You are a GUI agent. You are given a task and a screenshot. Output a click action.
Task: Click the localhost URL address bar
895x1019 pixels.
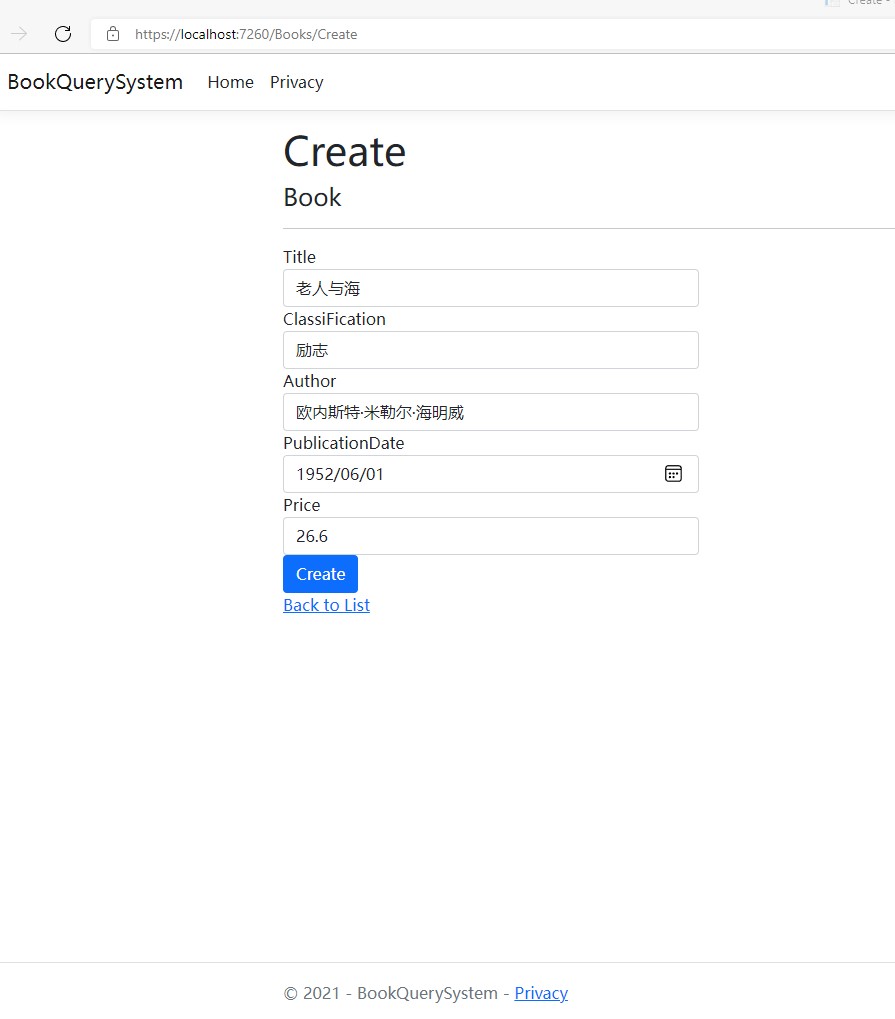492,34
